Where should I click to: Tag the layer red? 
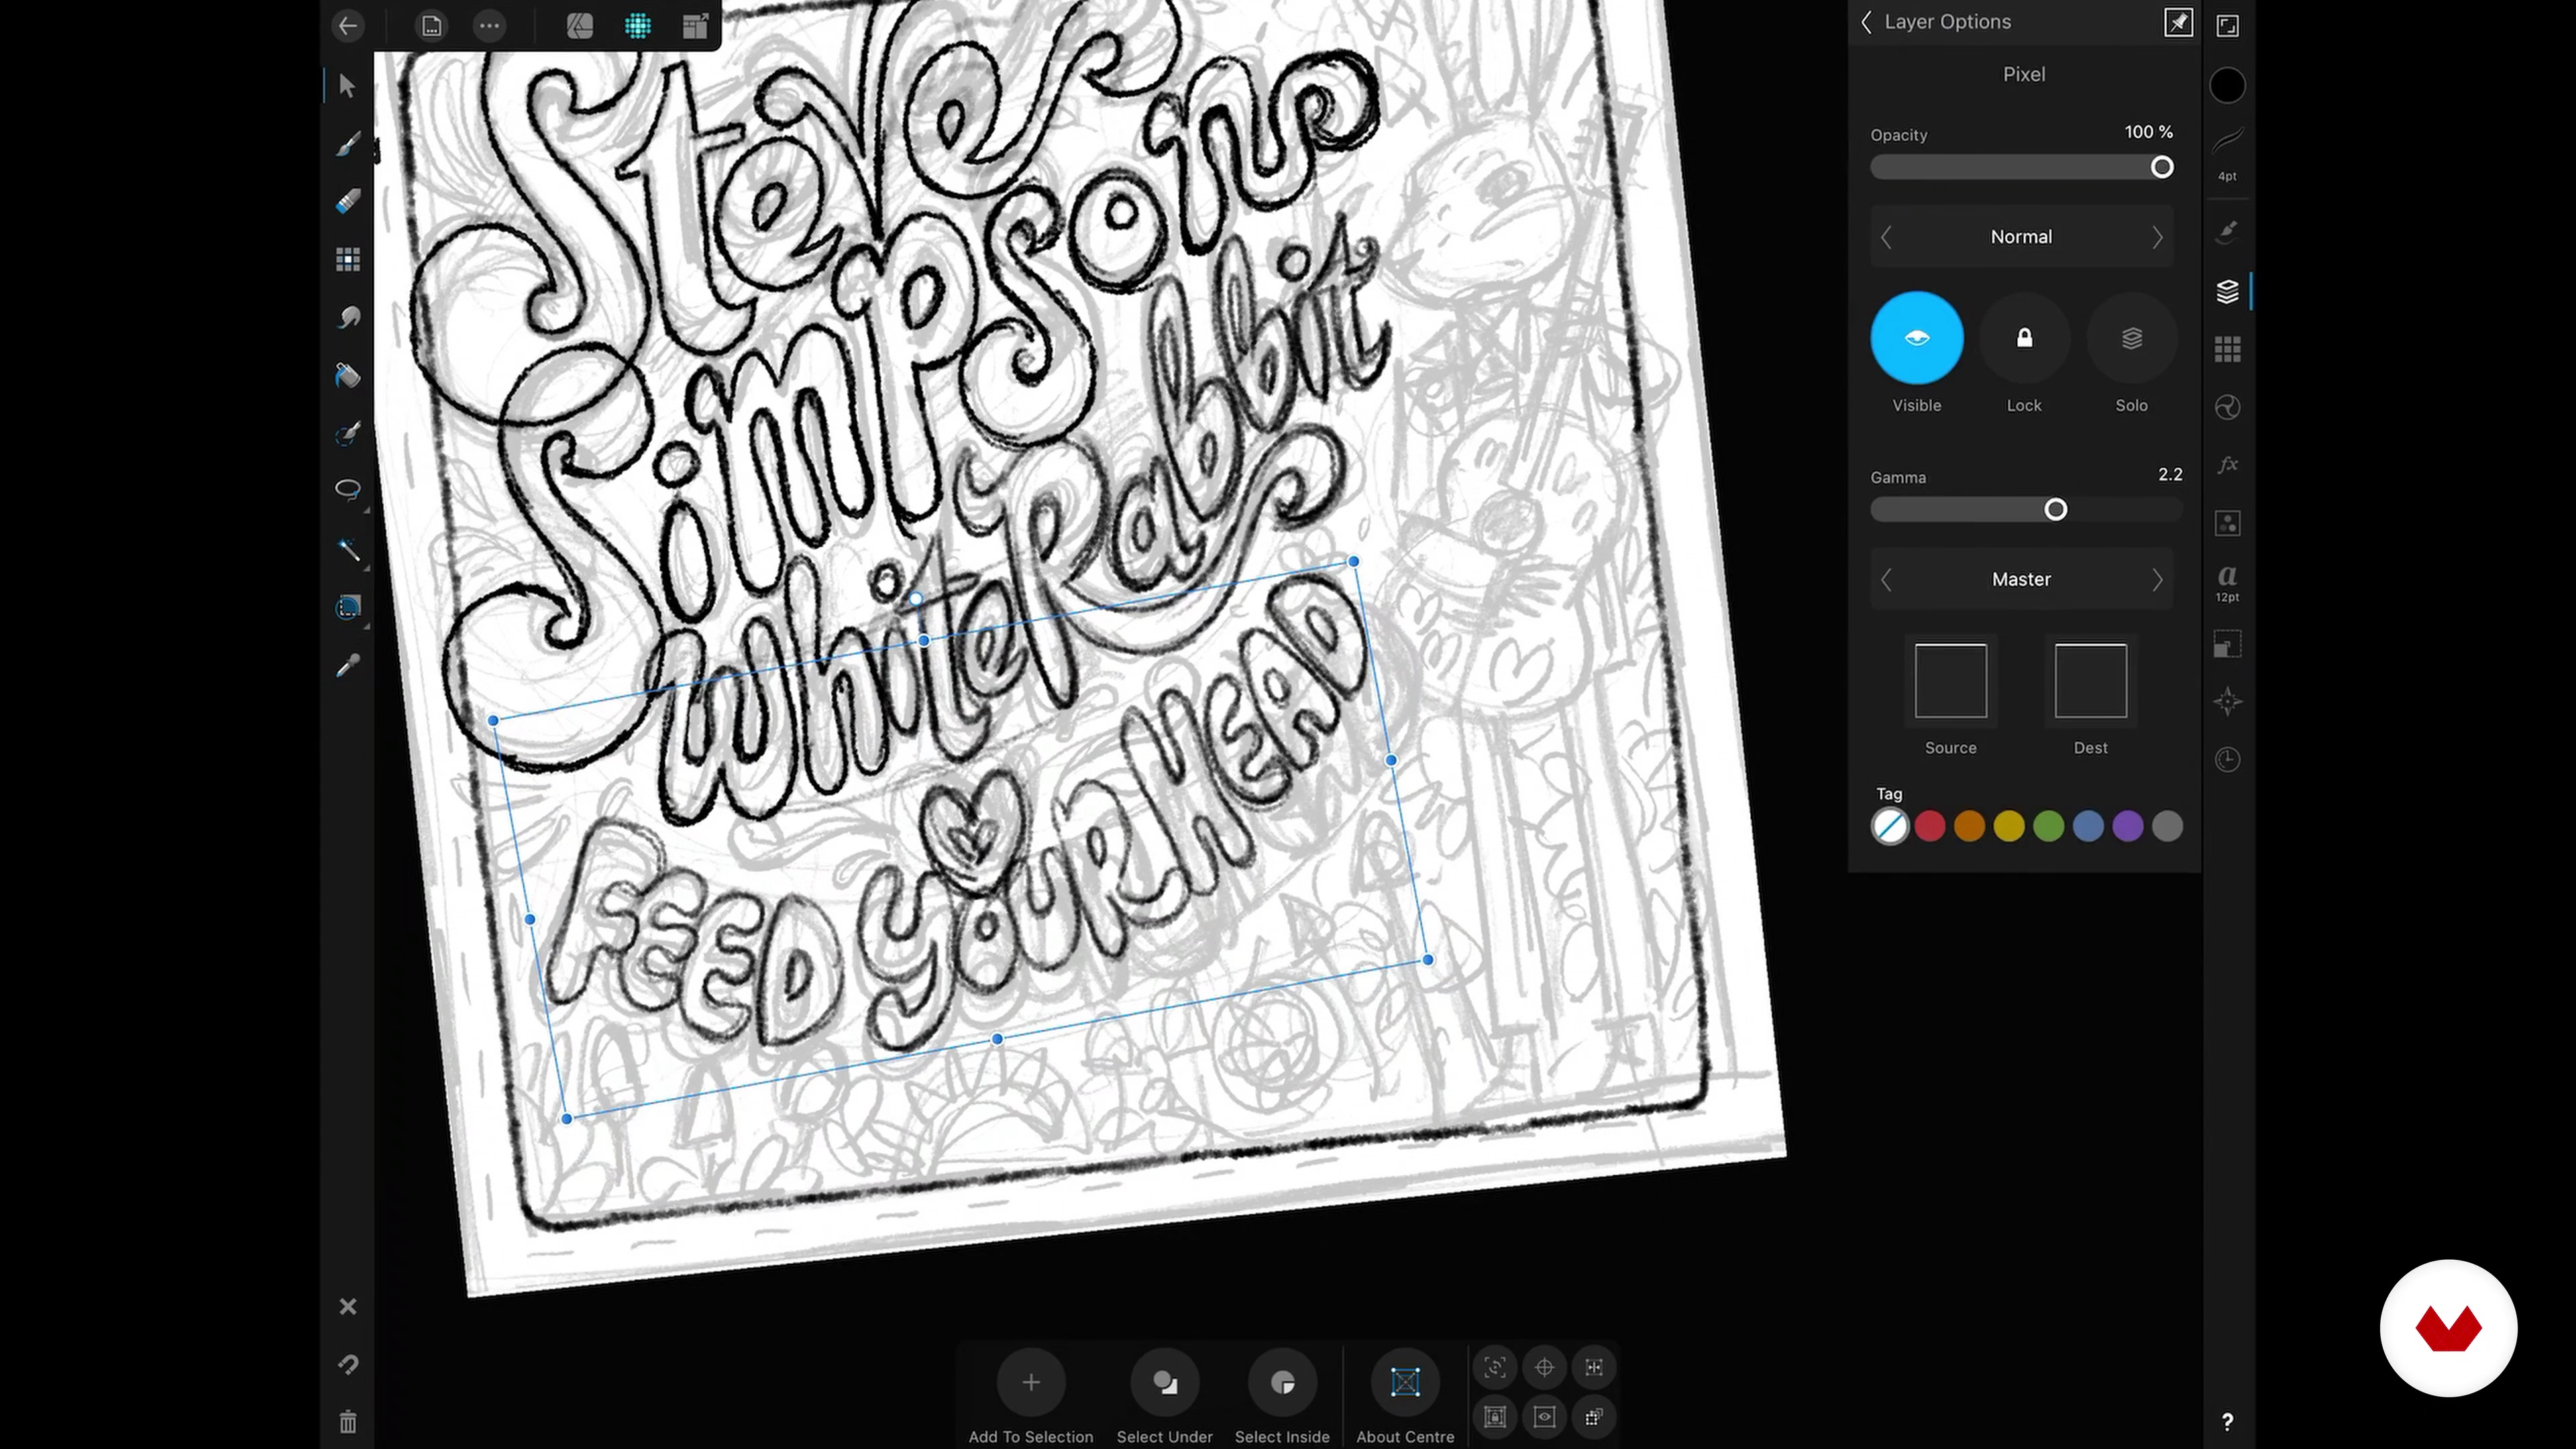(x=1930, y=826)
